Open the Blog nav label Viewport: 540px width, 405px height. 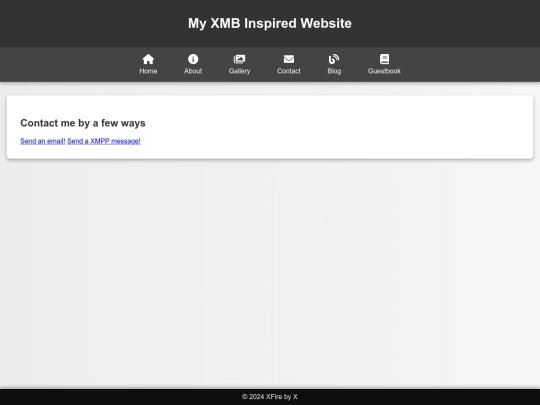point(334,71)
